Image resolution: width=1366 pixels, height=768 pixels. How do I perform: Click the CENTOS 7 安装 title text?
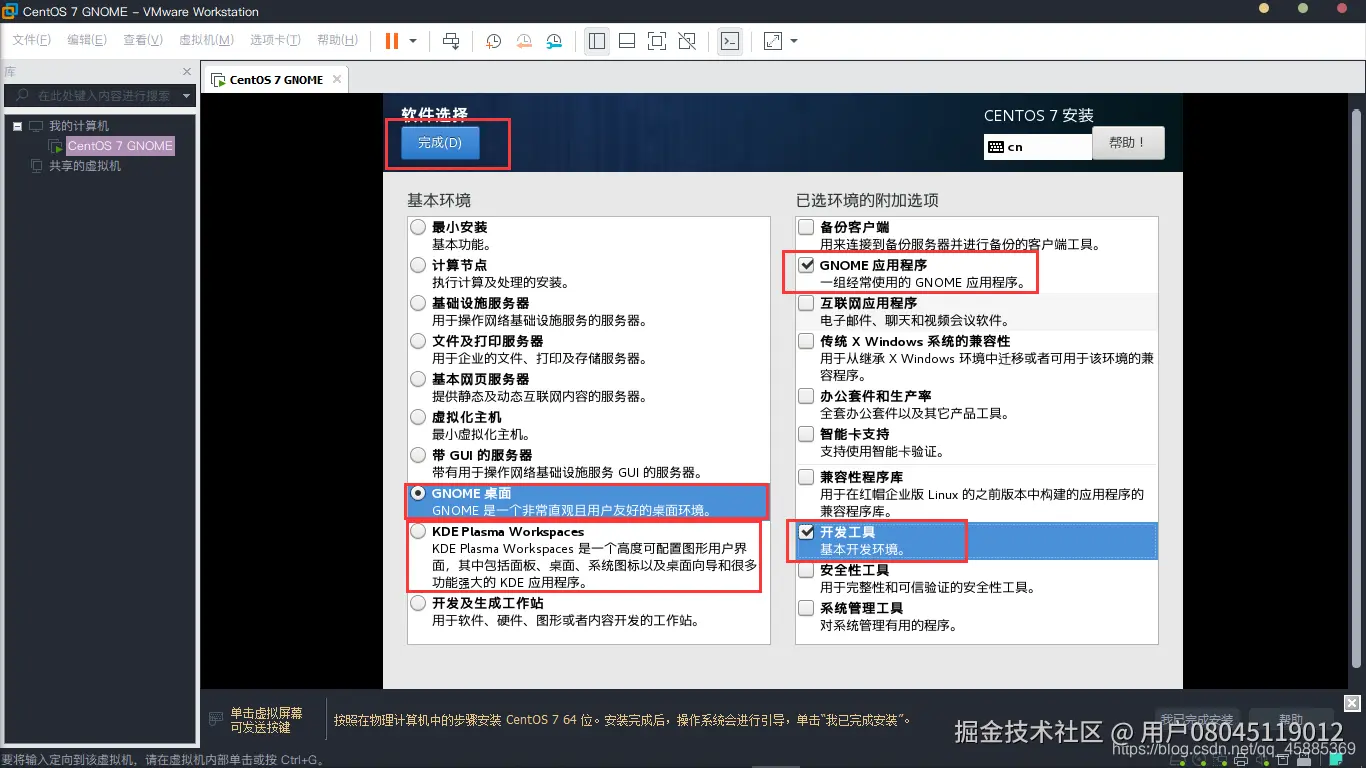point(1038,116)
